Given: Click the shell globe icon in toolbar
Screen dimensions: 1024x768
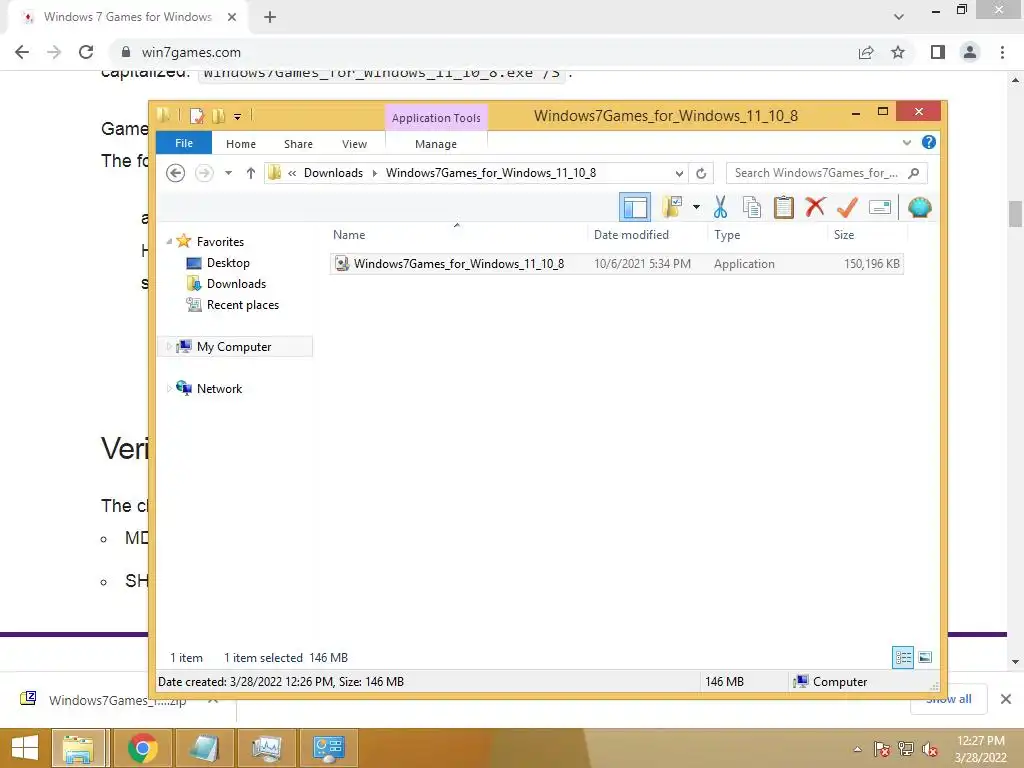Looking at the screenshot, I should pos(920,208).
